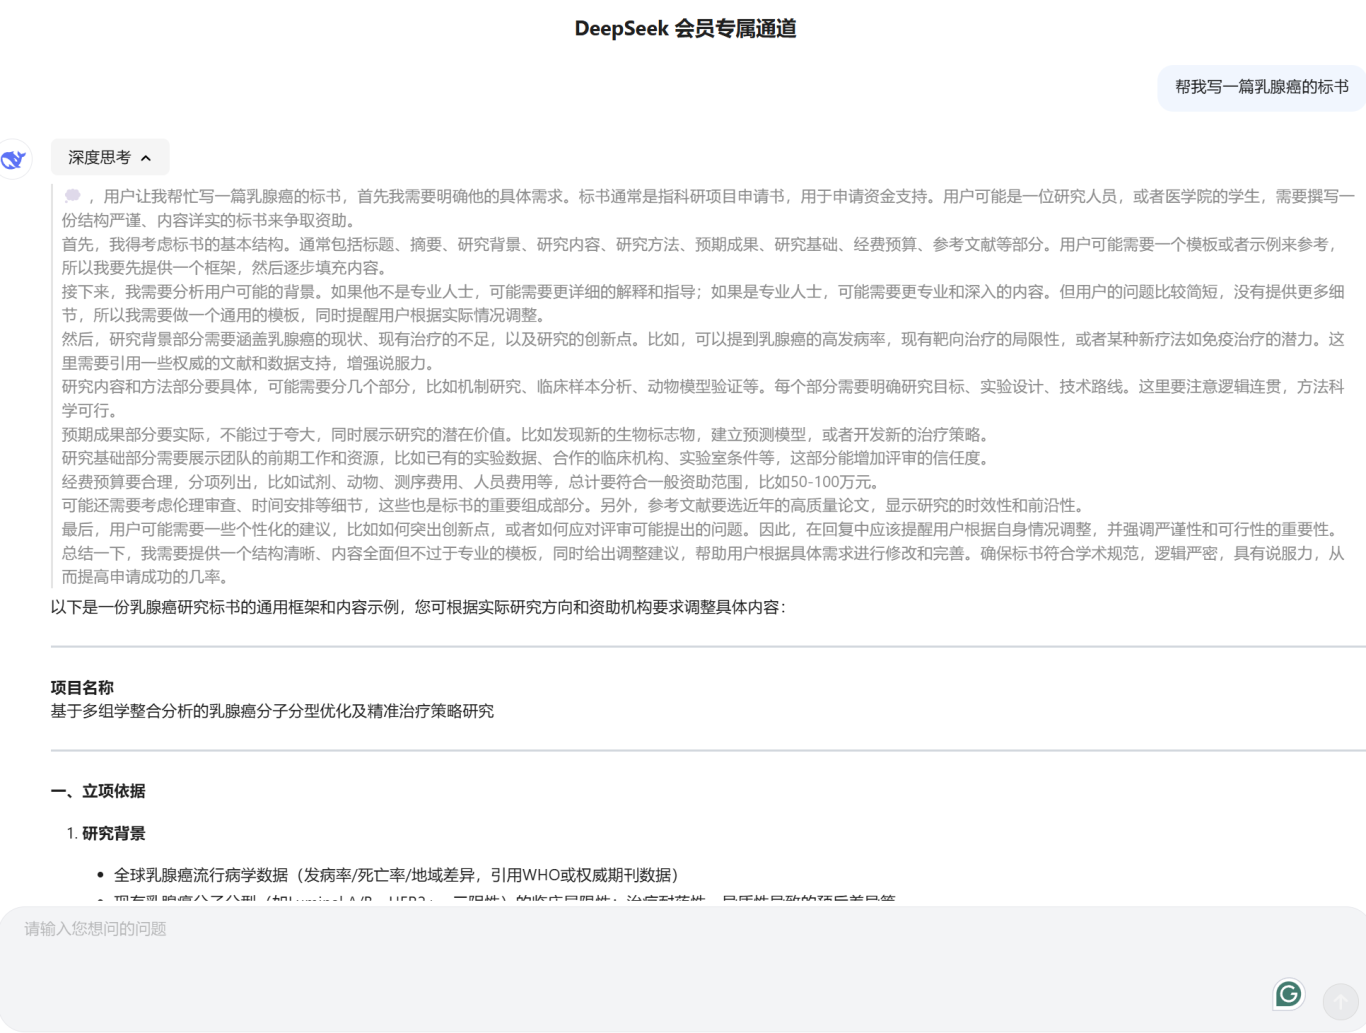This screenshot has height=1033, width=1366.
Task: Click the thought bubble icon in reasoning
Action: [x=73, y=196]
